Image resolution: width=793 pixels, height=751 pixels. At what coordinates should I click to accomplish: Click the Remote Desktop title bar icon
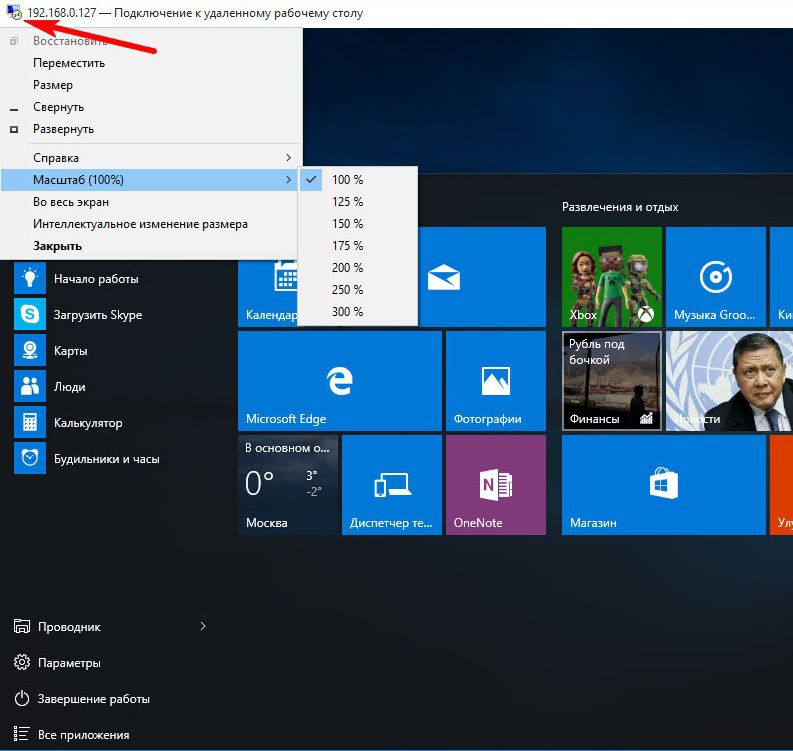pos(13,13)
